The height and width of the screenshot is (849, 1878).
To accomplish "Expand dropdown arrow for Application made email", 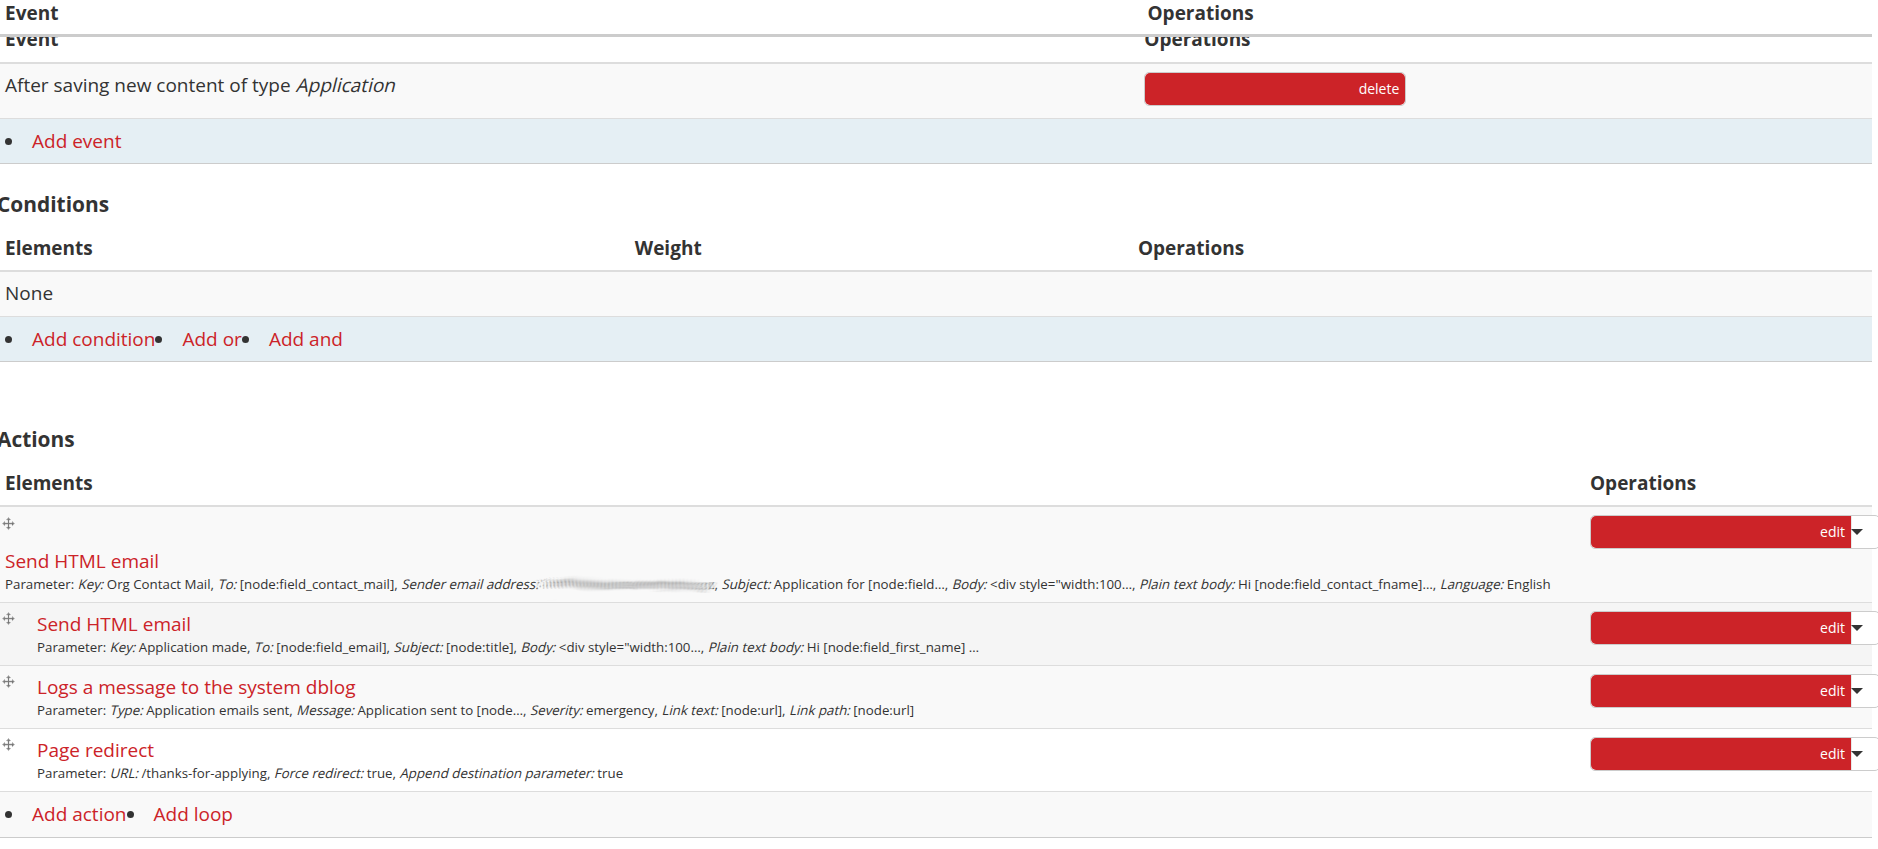I will (x=1858, y=628).
